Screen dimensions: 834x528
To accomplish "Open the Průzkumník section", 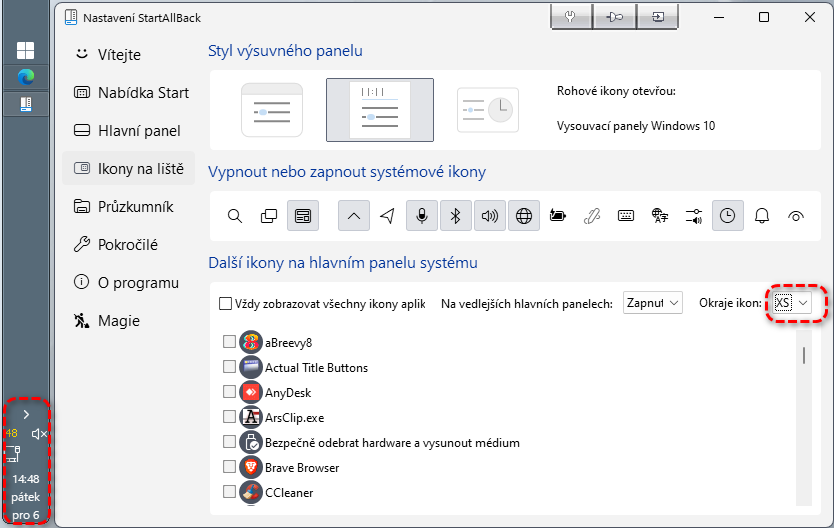I will click(129, 207).
